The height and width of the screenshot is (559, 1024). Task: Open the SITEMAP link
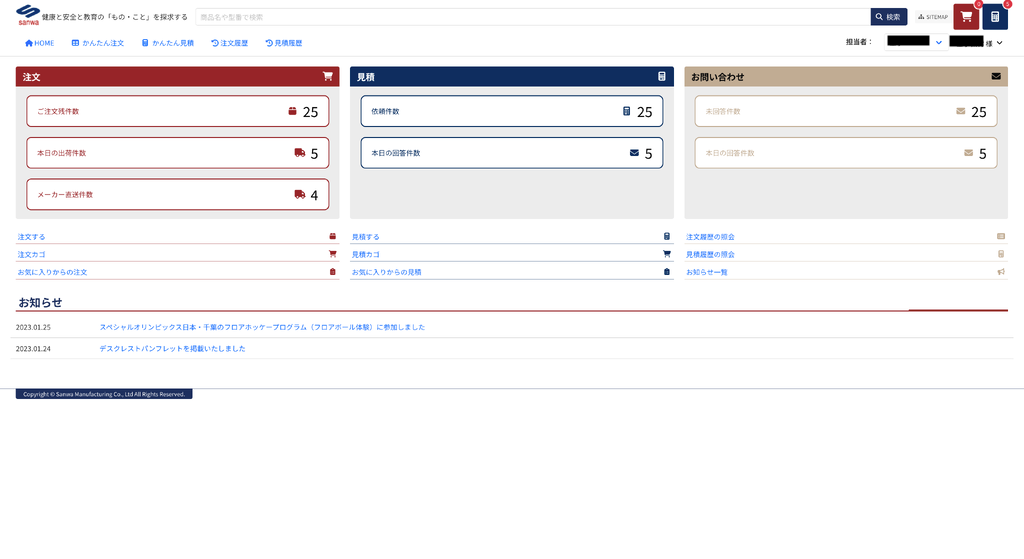point(932,17)
